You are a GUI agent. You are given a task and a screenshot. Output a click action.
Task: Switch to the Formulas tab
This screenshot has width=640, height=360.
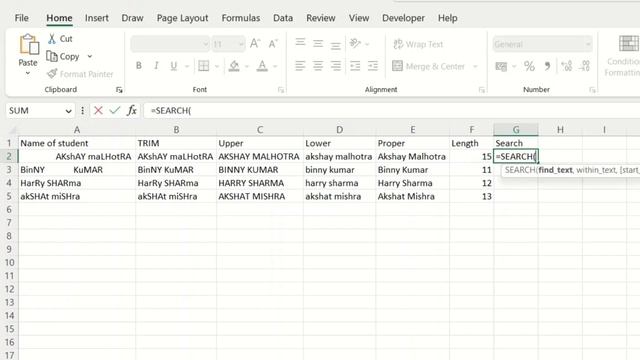click(x=241, y=18)
